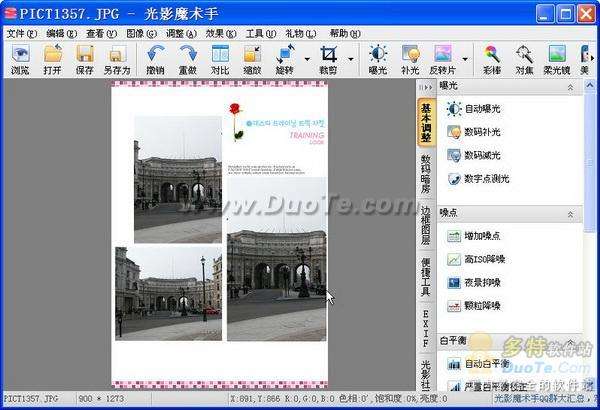Image resolution: width=600 pixels, height=410 pixels.
Task: Switch to 边框图层 side tab
Action: (426, 225)
